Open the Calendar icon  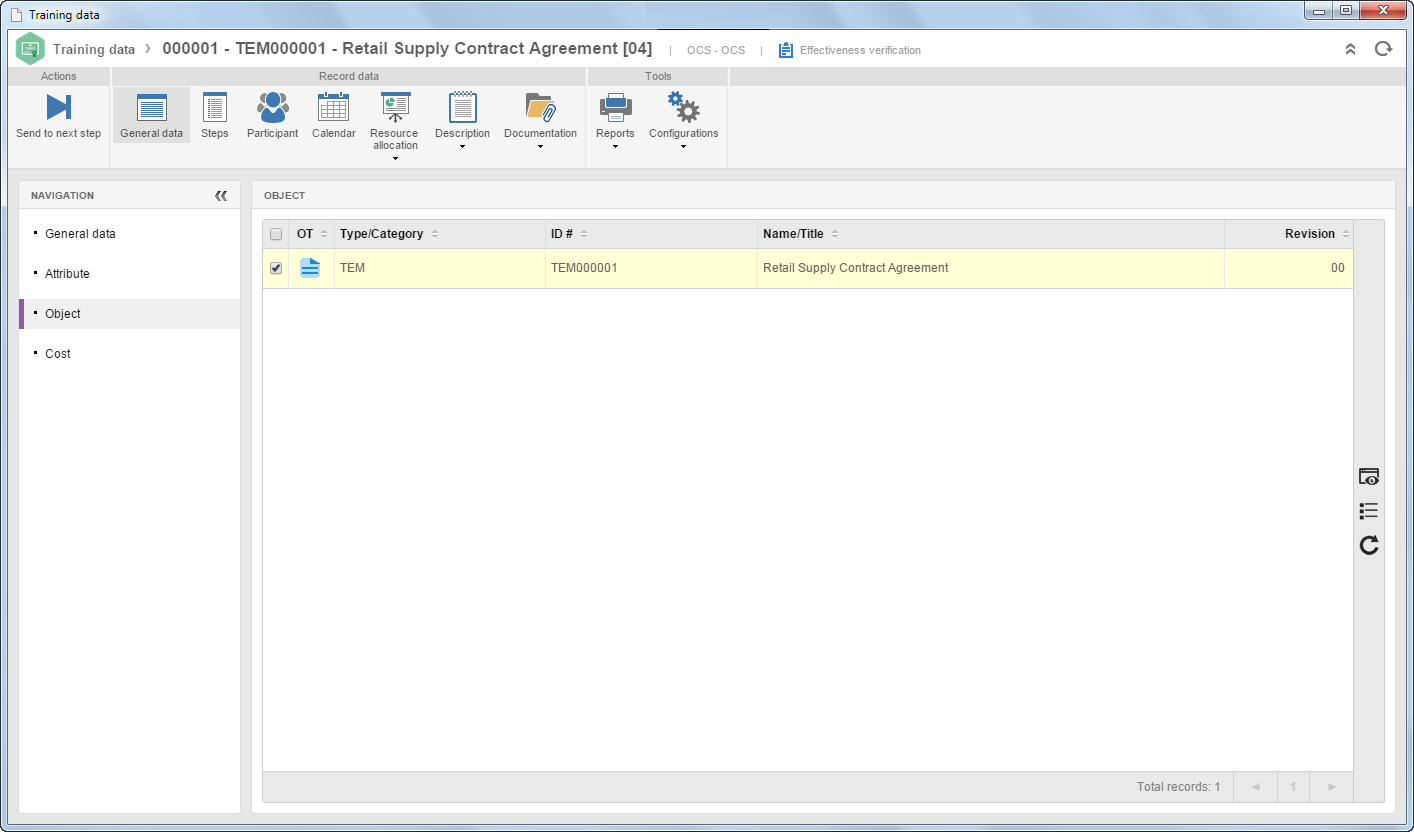tap(333, 107)
